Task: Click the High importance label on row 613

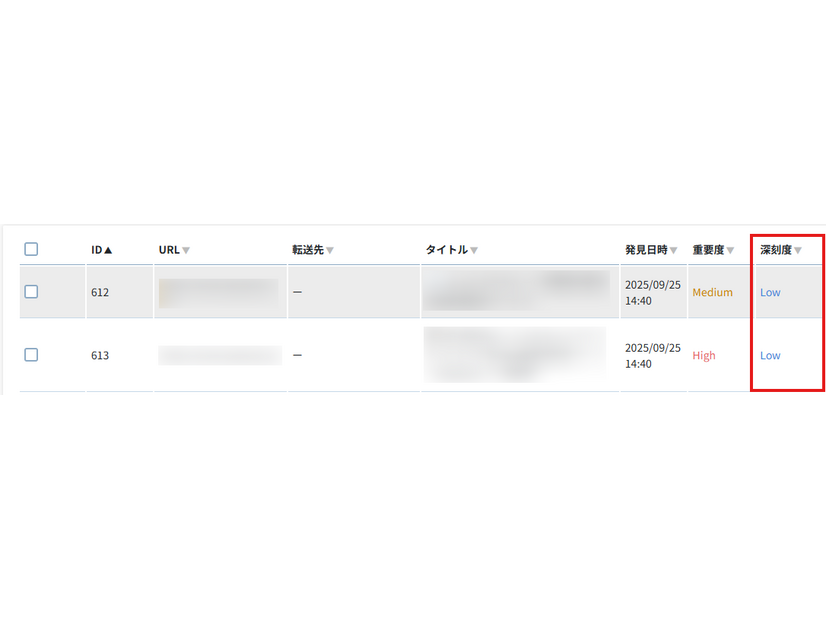Action: [x=704, y=355]
